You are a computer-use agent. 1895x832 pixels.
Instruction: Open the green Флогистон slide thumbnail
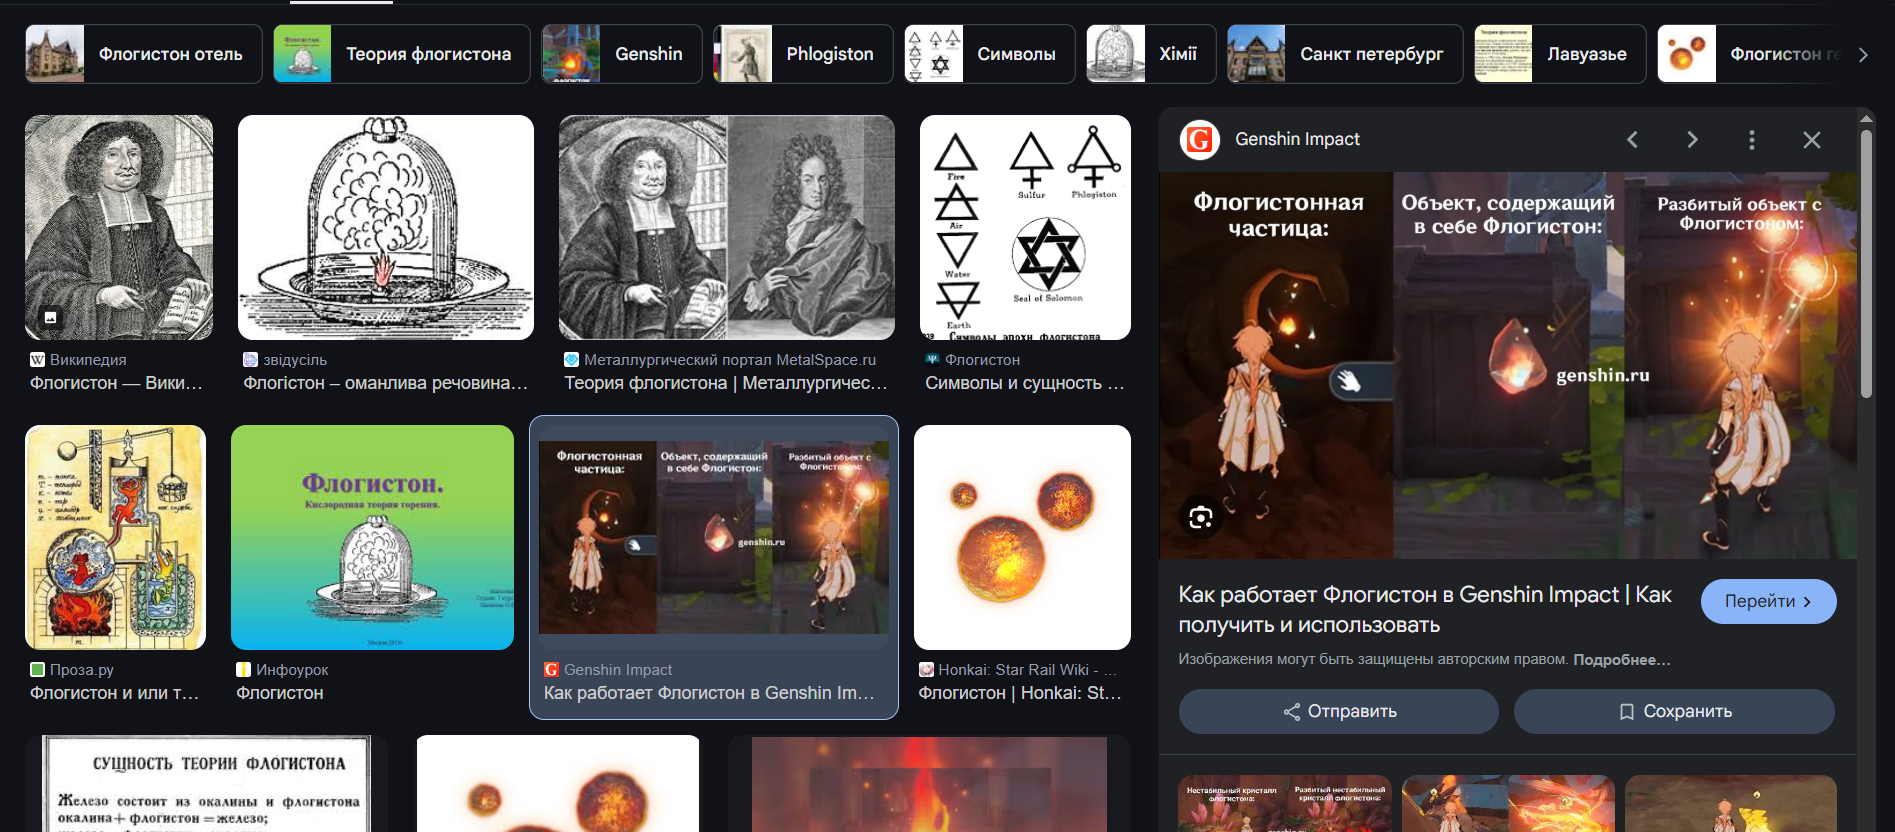coord(372,537)
